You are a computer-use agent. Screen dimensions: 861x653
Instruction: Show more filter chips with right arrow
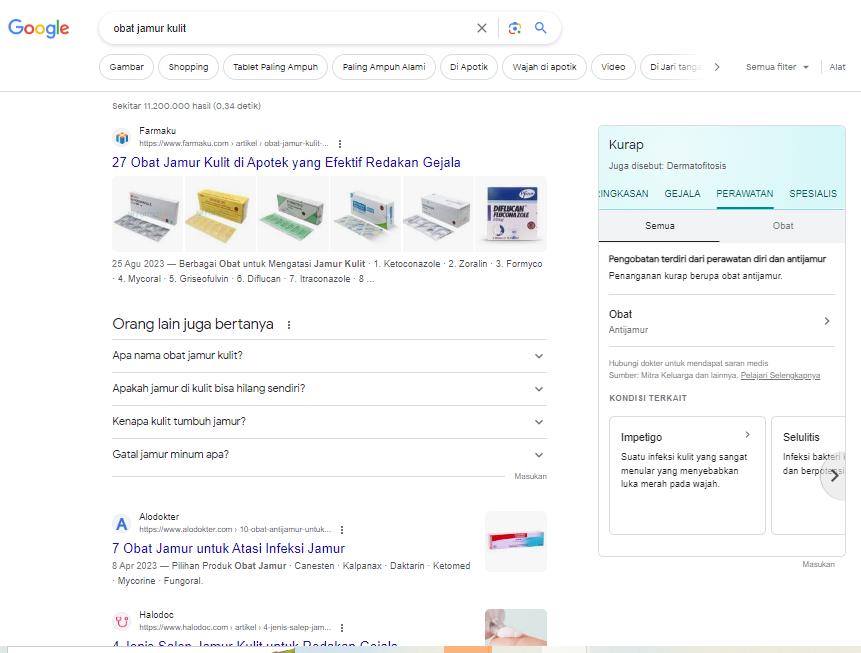[x=717, y=67]
